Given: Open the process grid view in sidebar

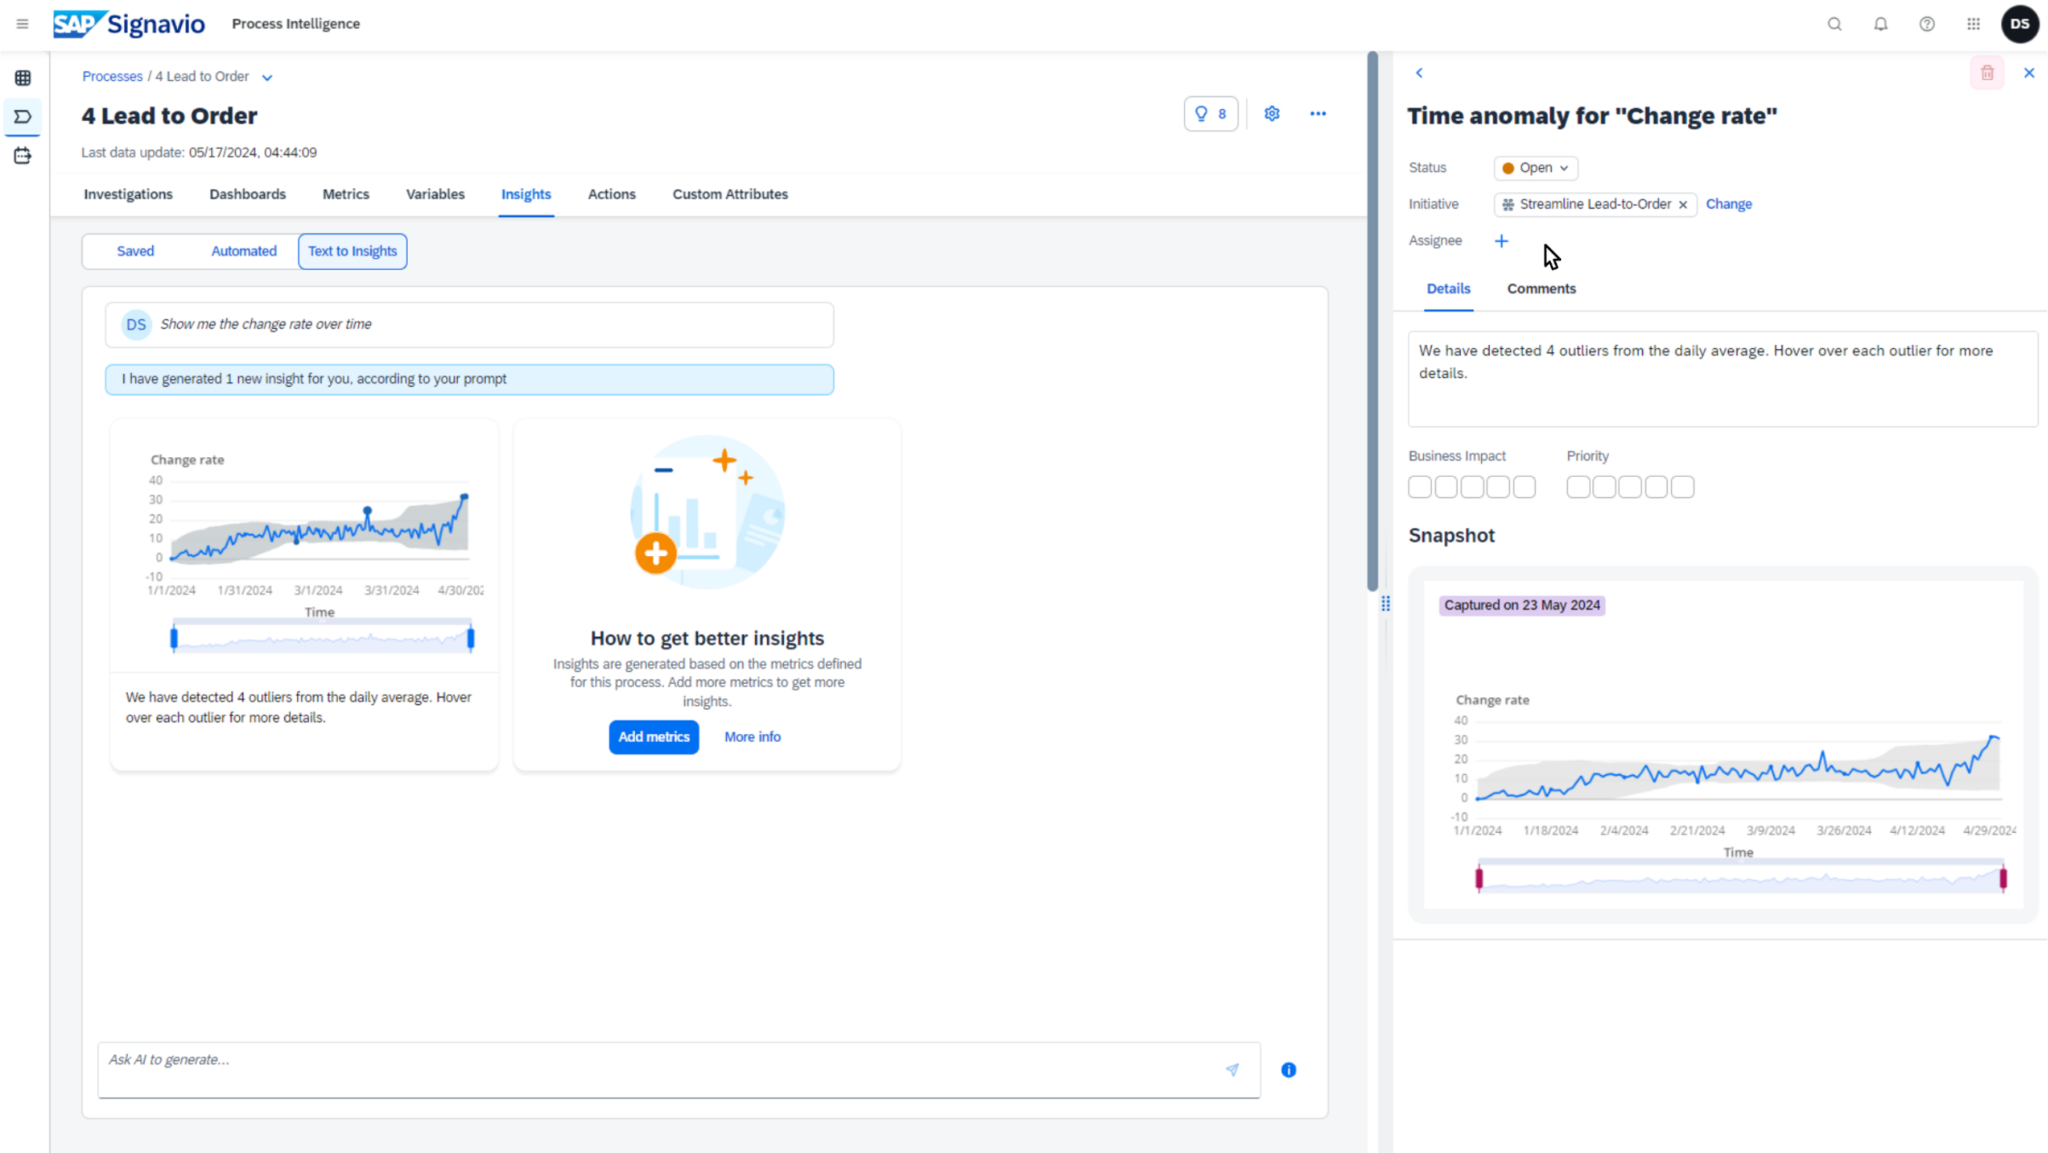Looking at the screenshot, I should pos(22,78).
